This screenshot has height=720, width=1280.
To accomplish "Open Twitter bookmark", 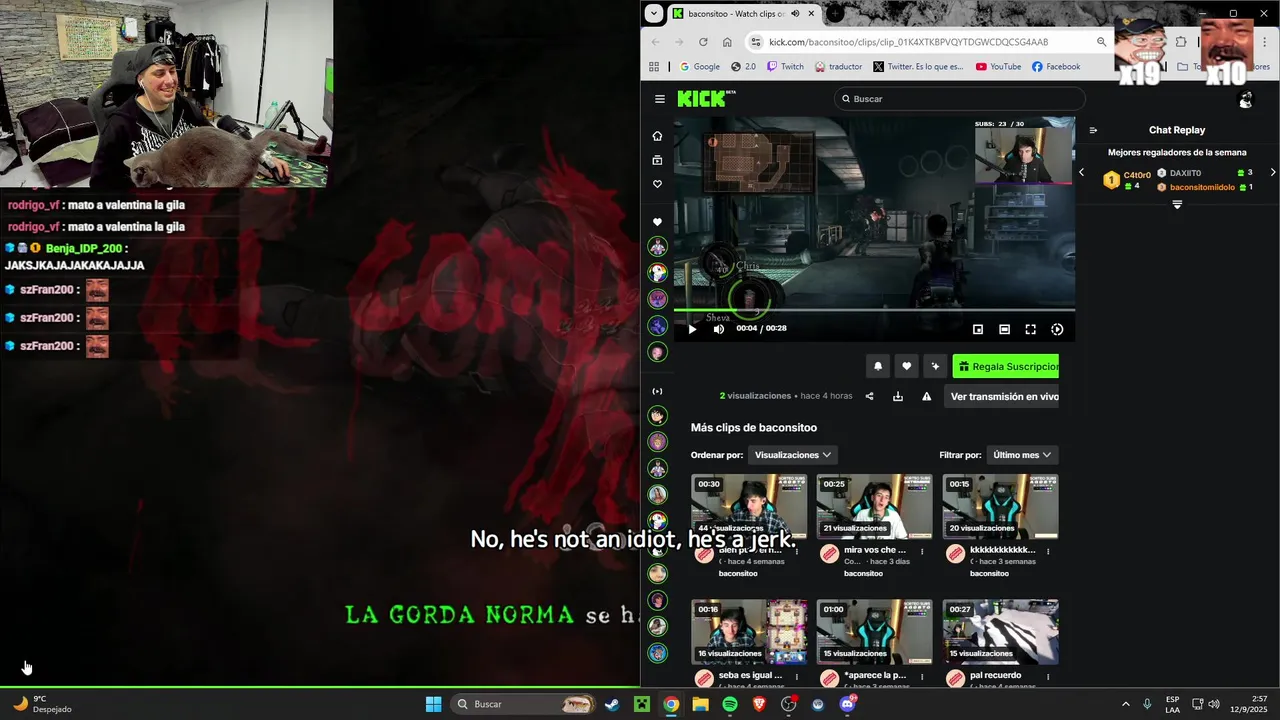I will click(x=918, y=67).
